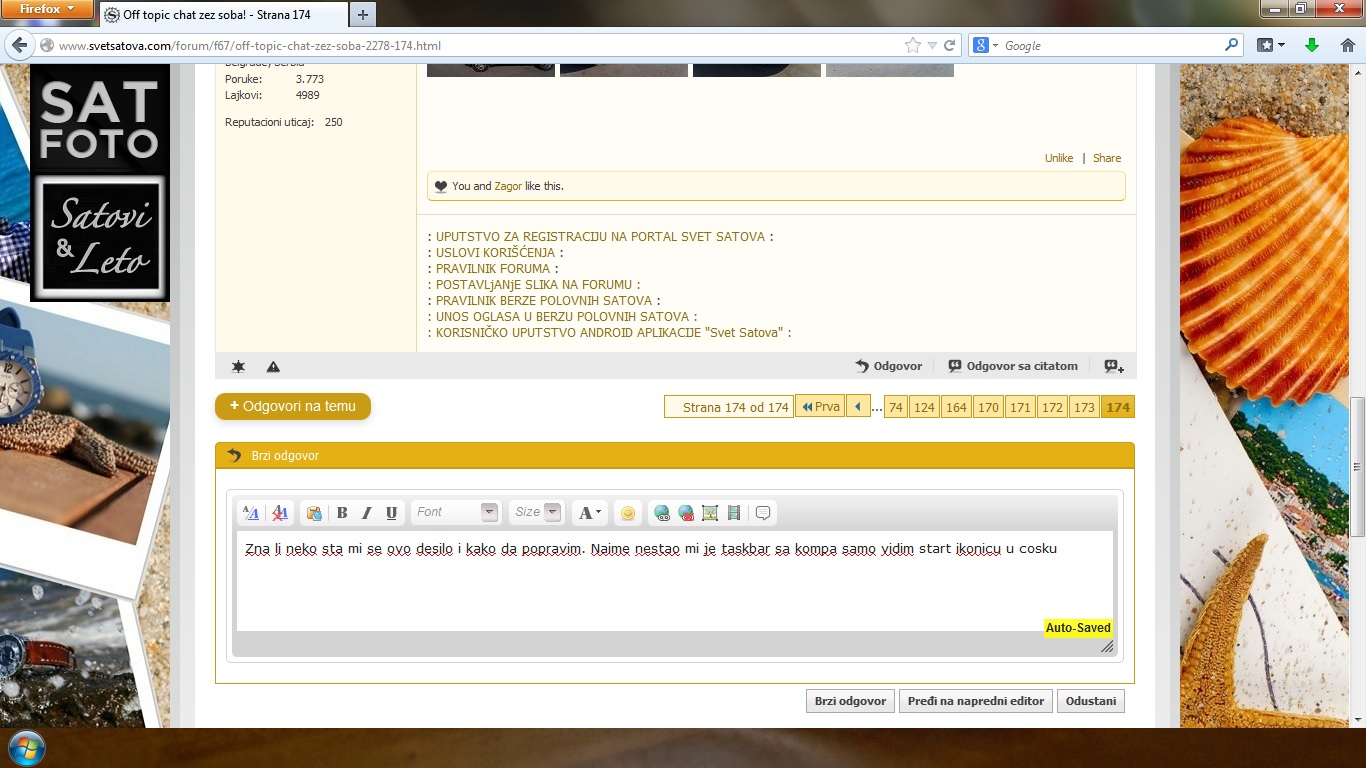Click the remove text formatting icon
Screen dimensions: 1366x768
click(281, 513)
